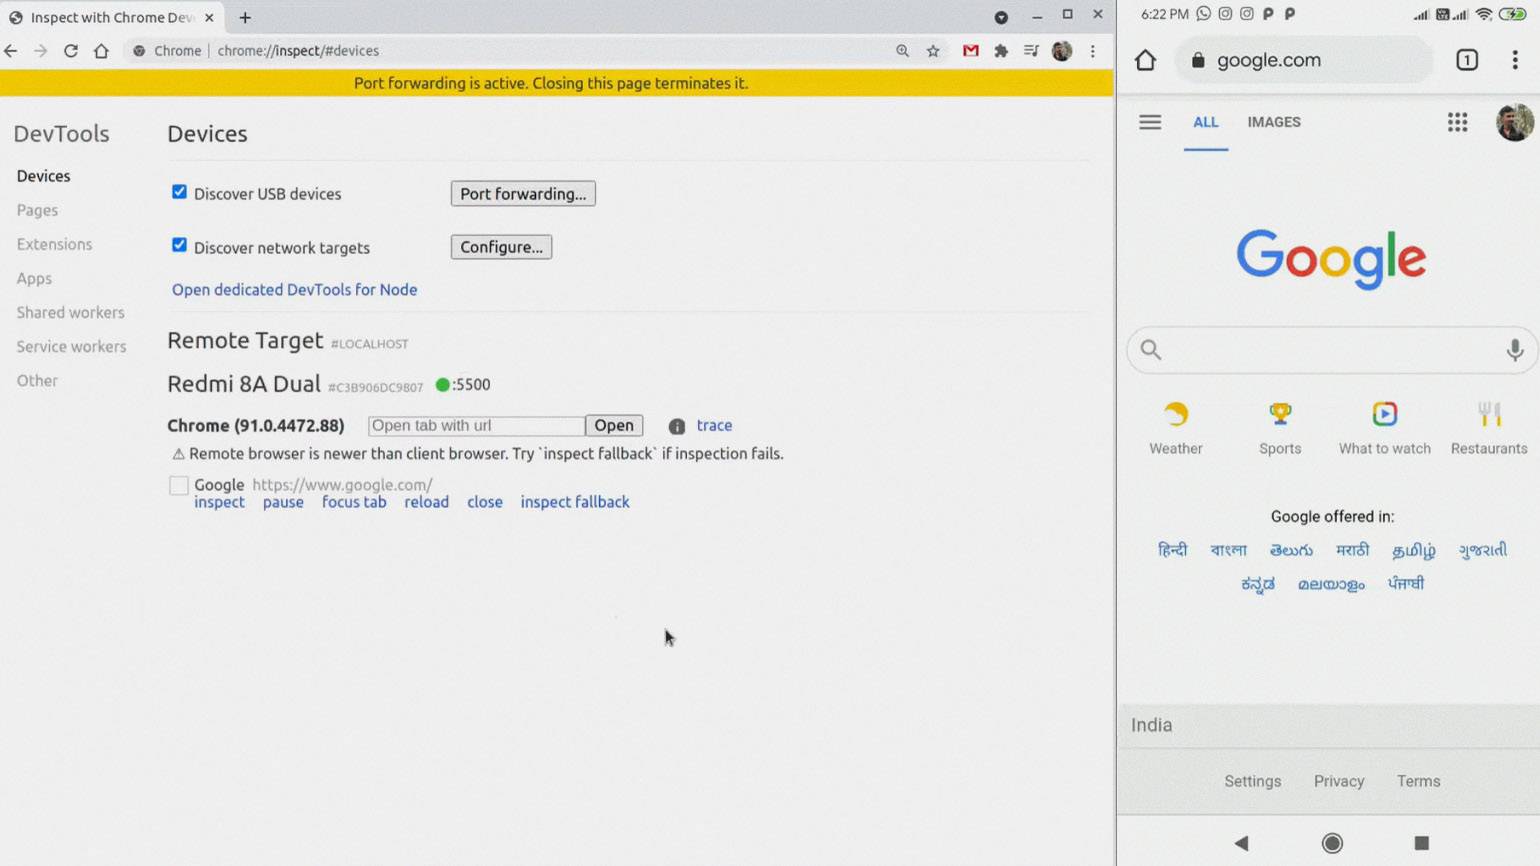1540x866 pixels.
Task: Open the mobile tab switcher icon
Action: [x=1466, y=60]
